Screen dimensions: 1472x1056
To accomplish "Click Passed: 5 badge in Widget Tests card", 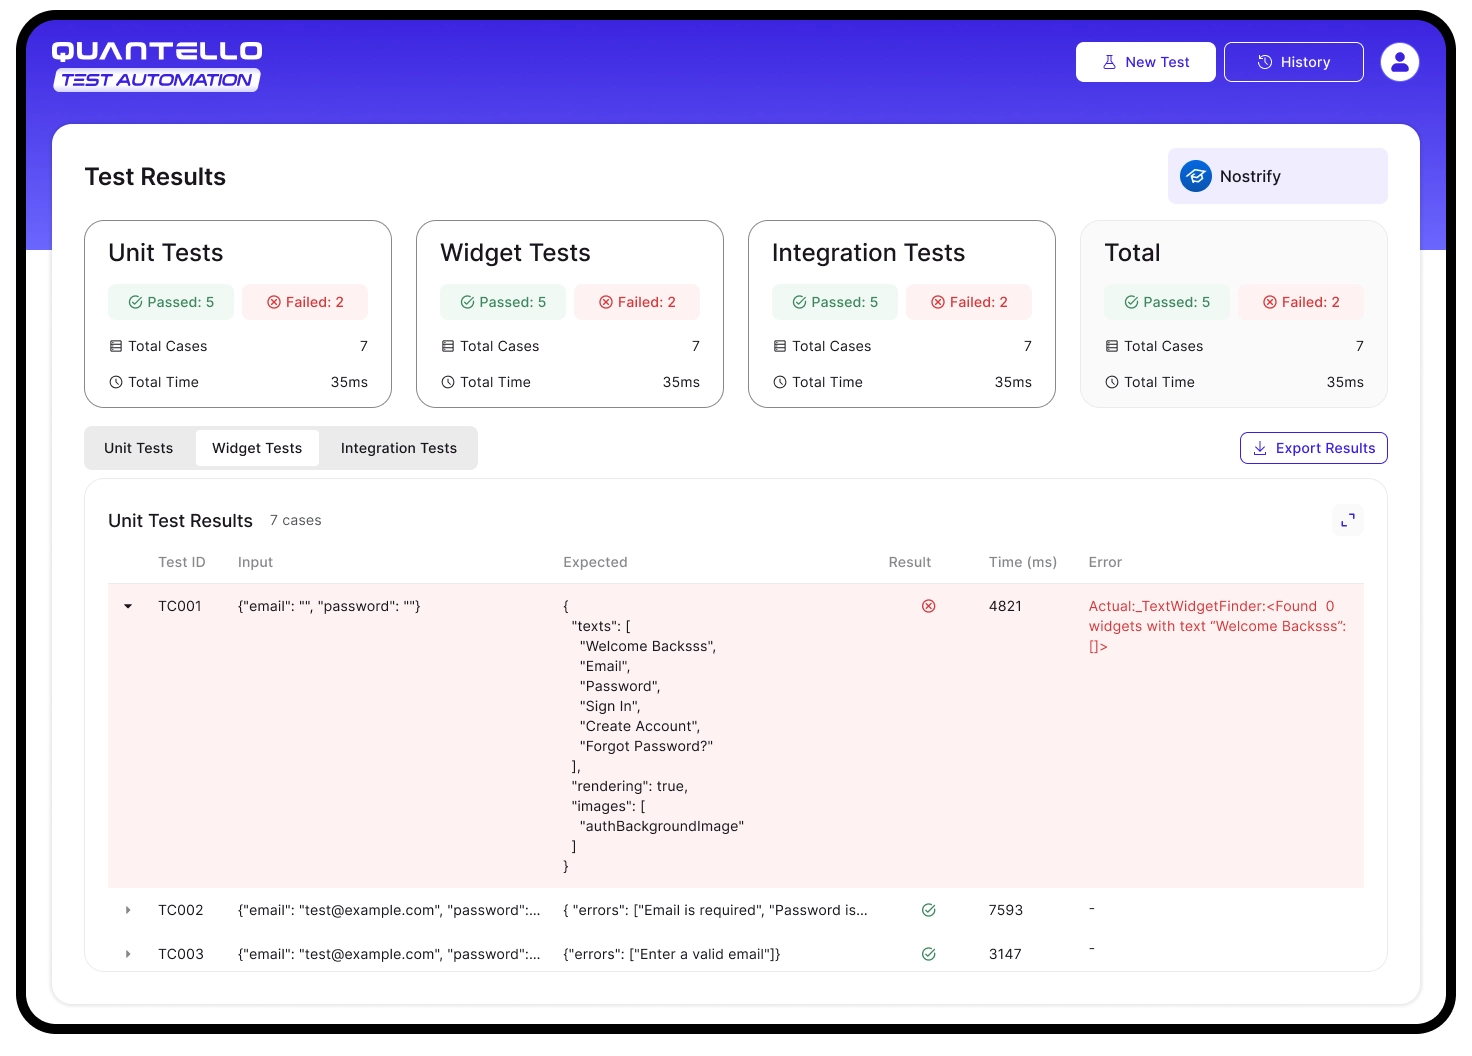I will point(503,302).
